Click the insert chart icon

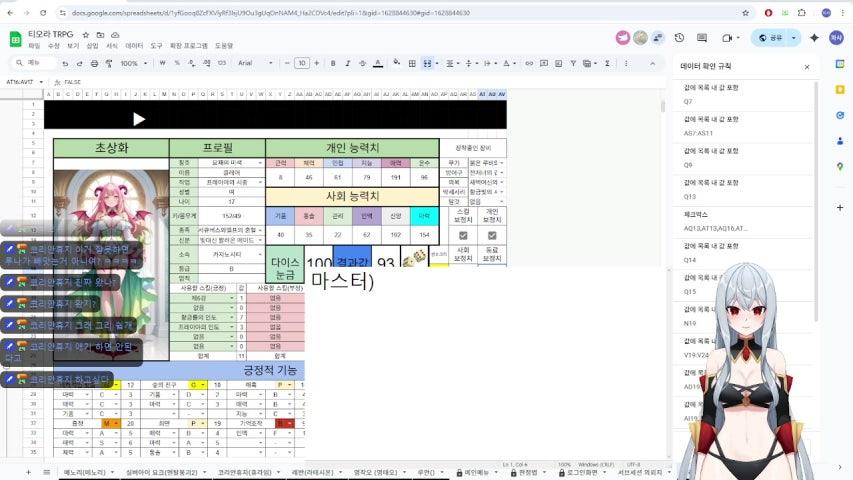(558, 64)
